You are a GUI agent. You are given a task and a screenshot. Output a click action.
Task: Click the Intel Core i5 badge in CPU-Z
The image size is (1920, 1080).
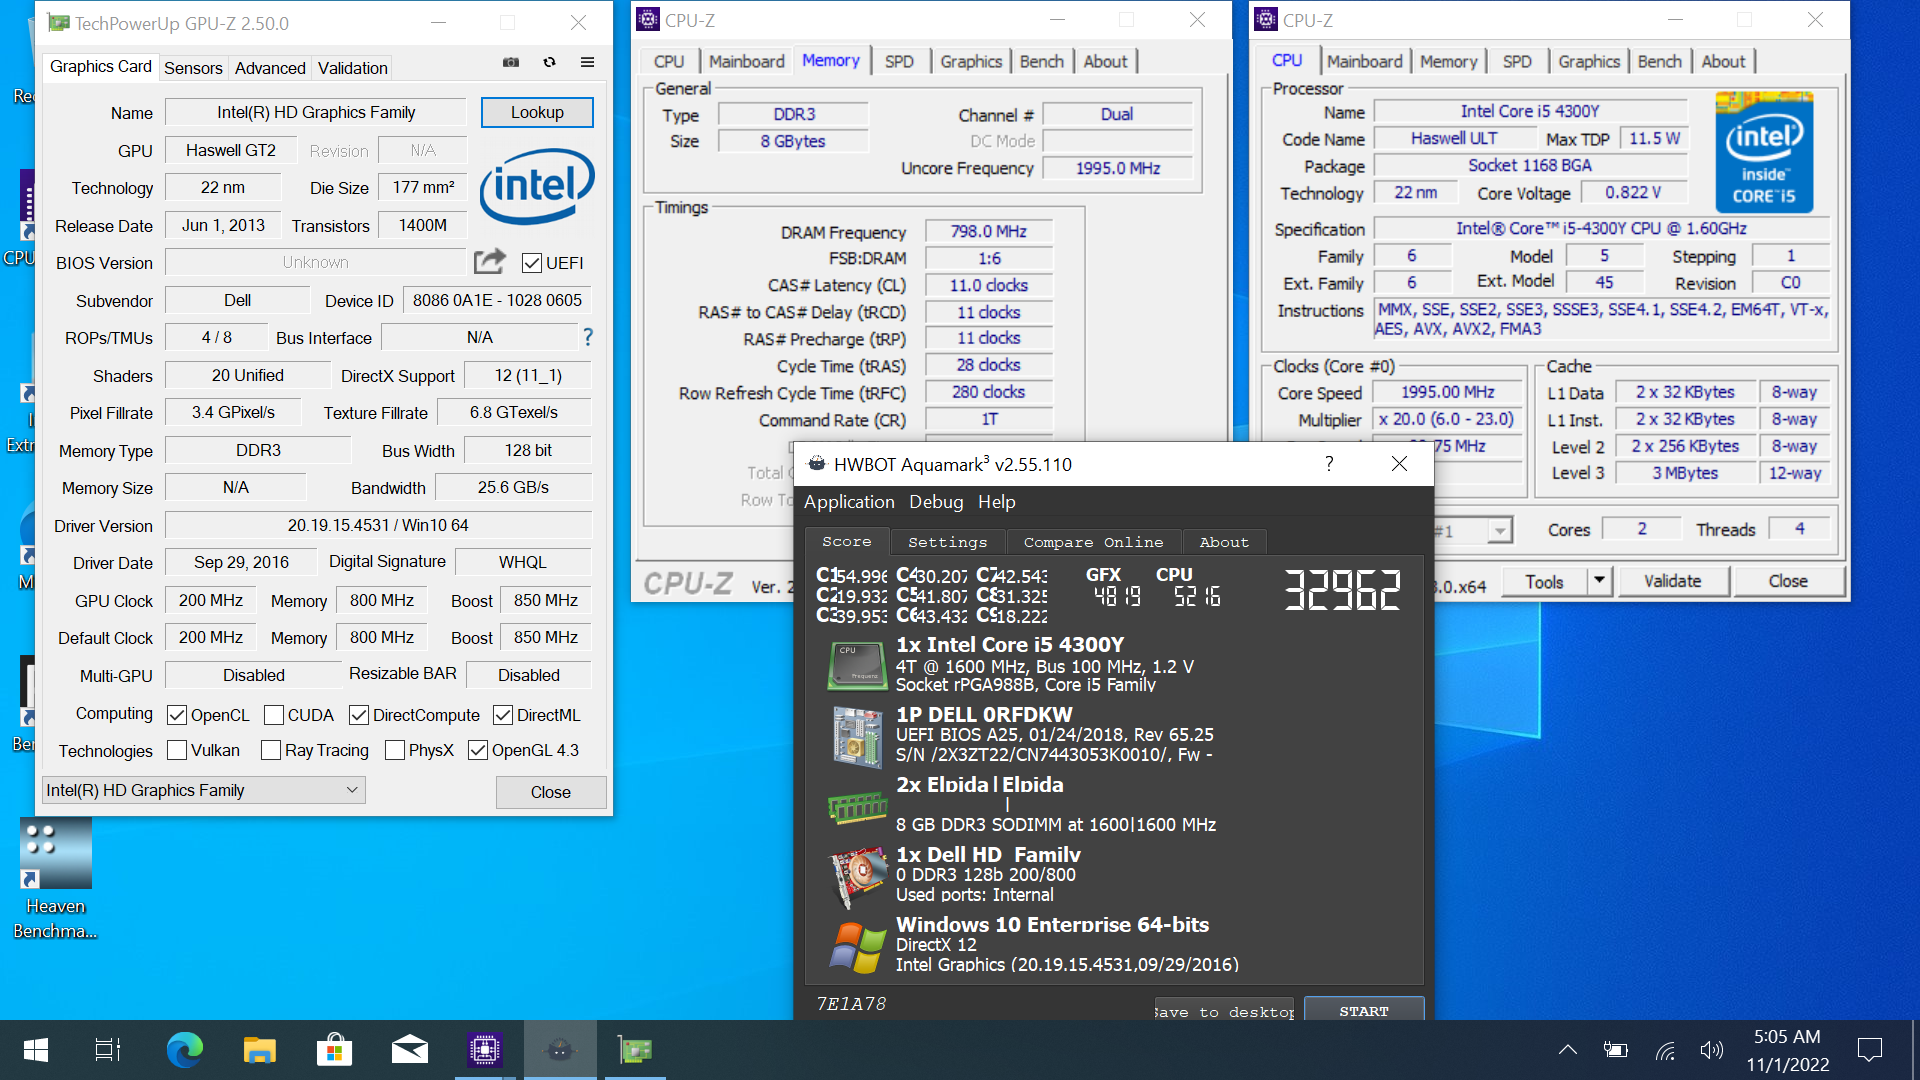[1764, 151]
